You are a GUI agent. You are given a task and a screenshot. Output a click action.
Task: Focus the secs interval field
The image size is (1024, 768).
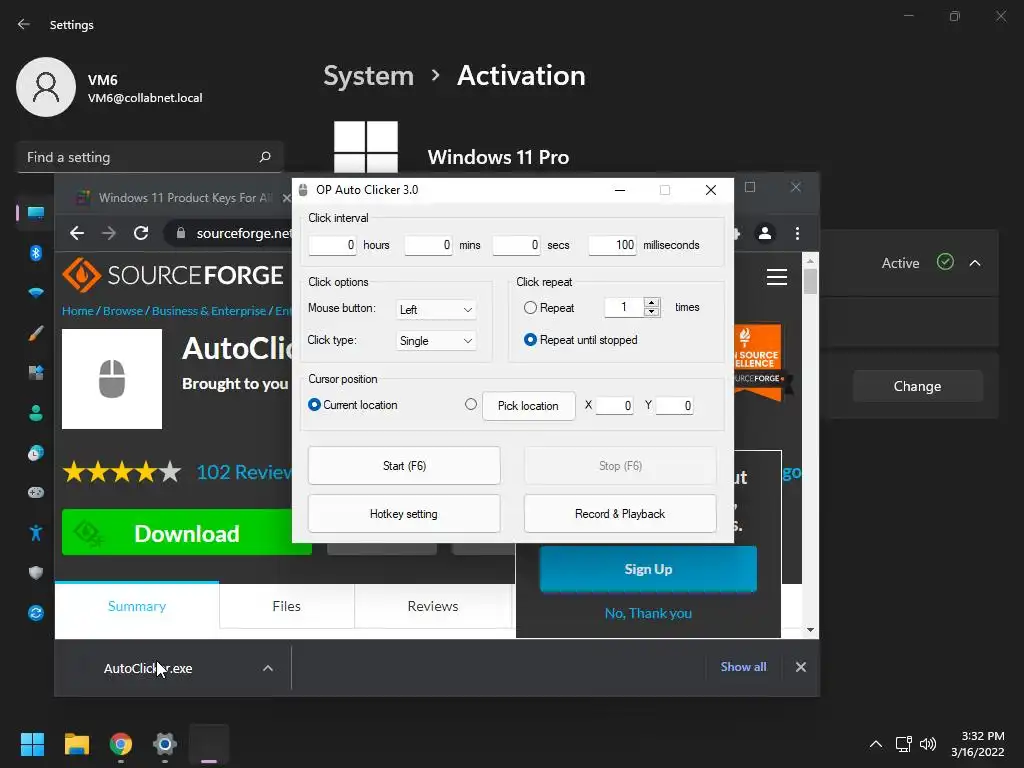pyautogui.click(x=517, y=245)
